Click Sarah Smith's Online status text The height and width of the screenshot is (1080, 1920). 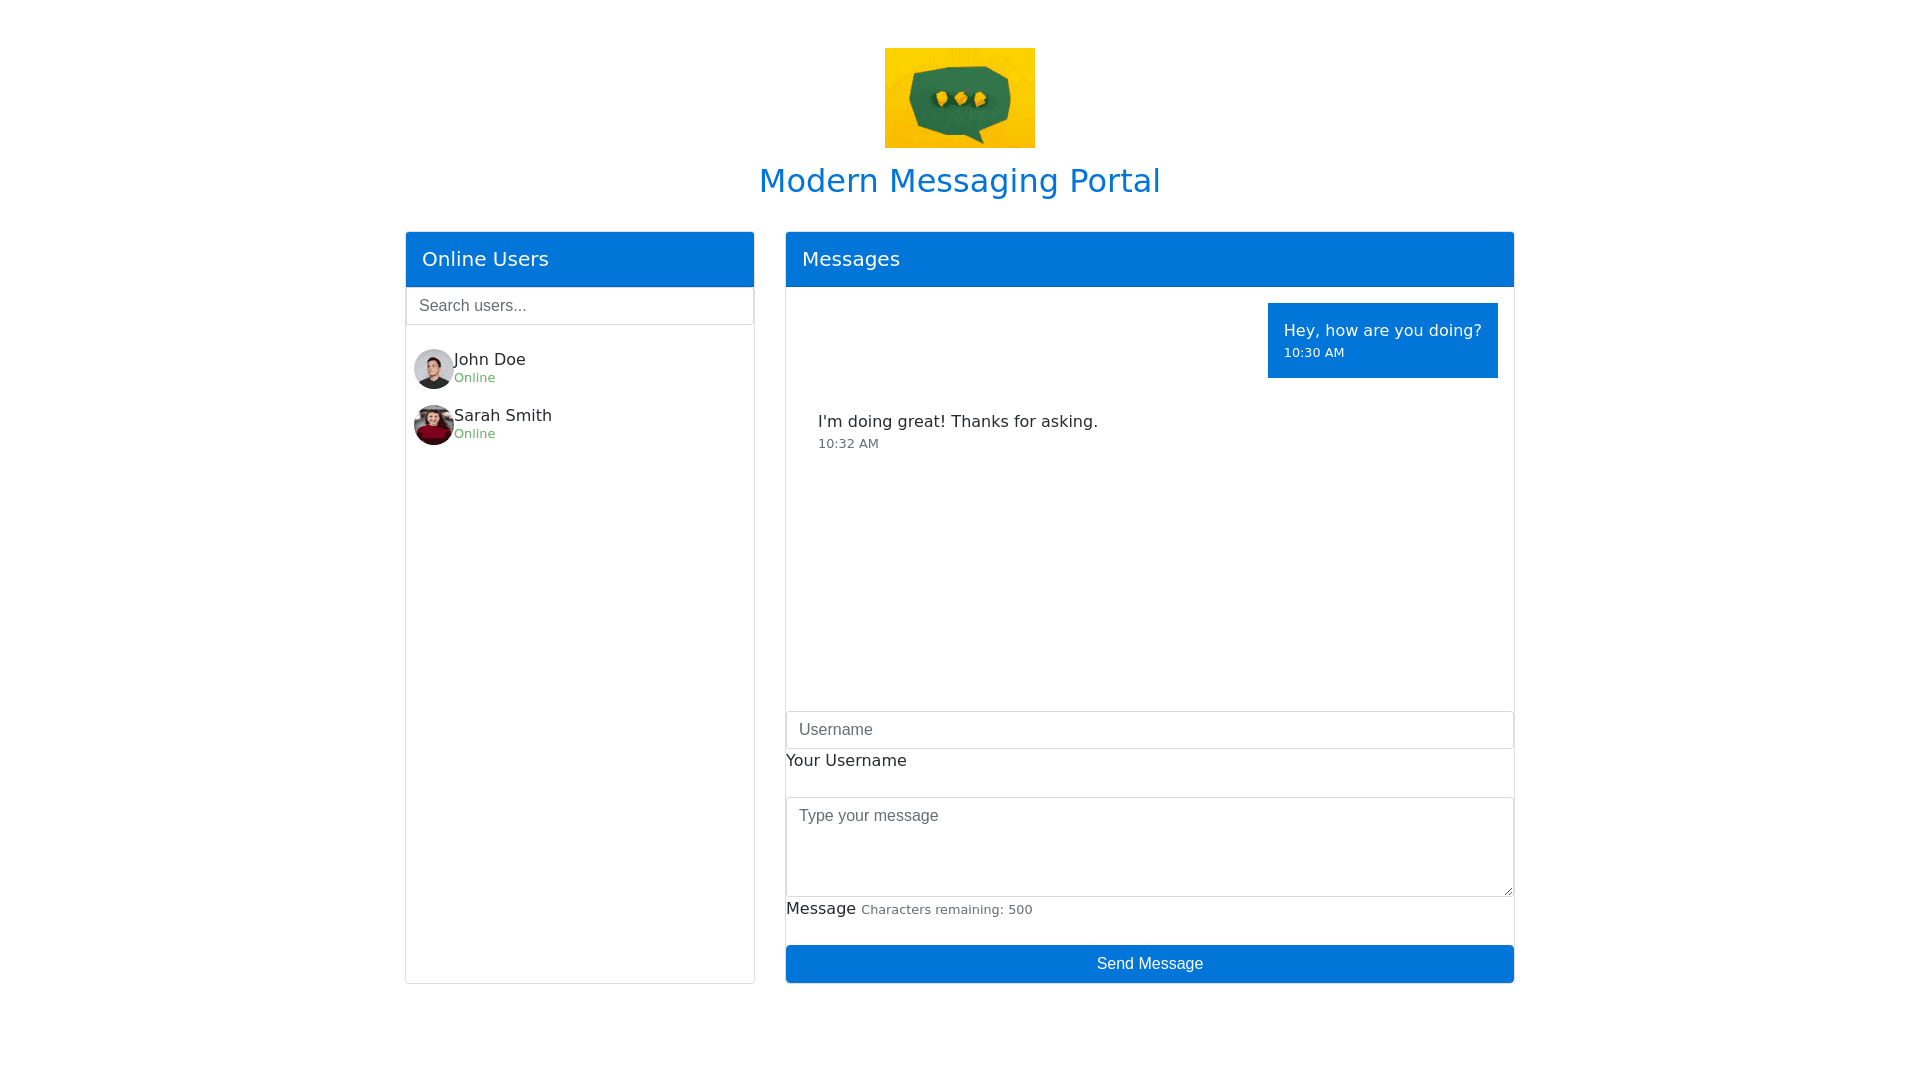(474, 434)
